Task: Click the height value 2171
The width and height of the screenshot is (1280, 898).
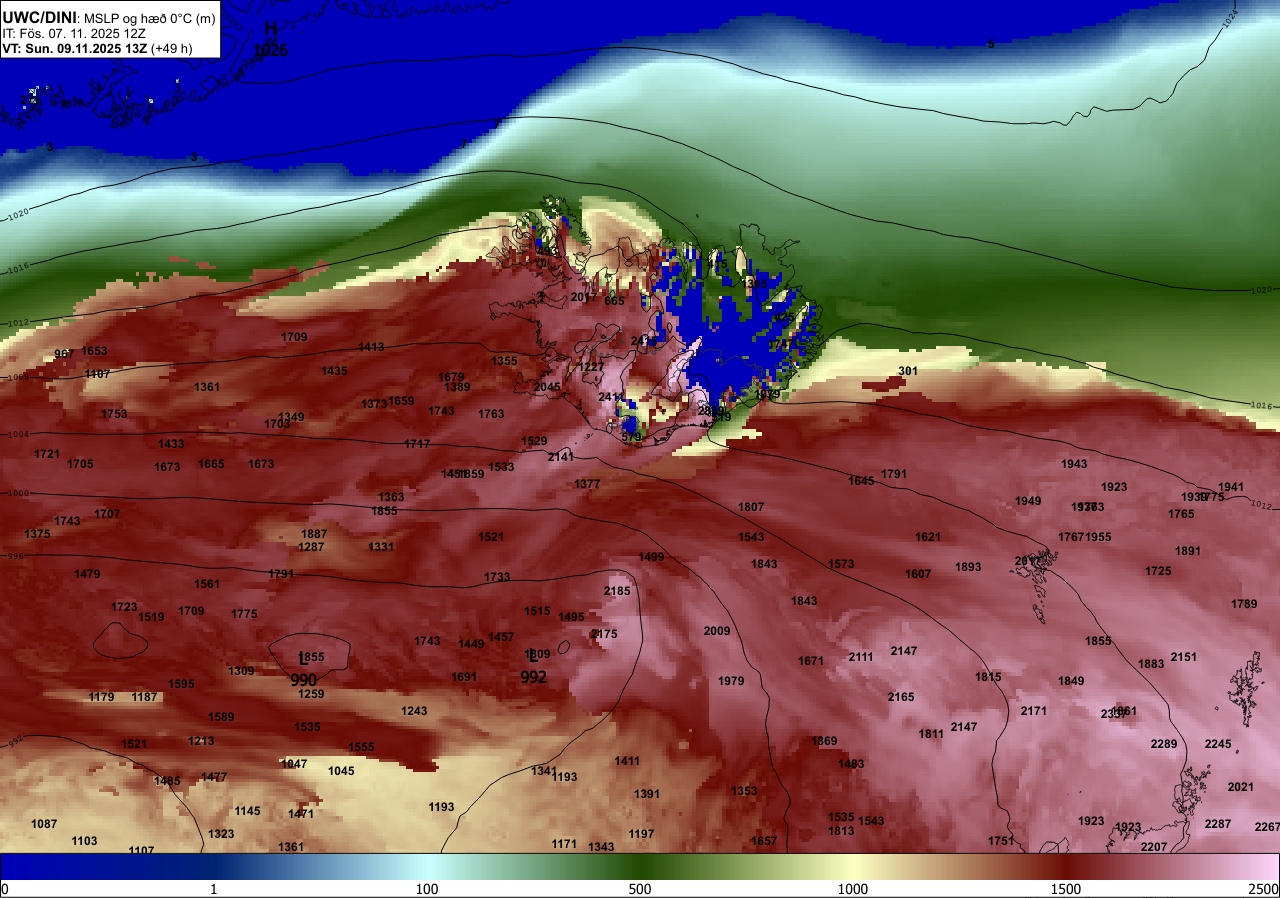Action: (x=1034, y=711)
